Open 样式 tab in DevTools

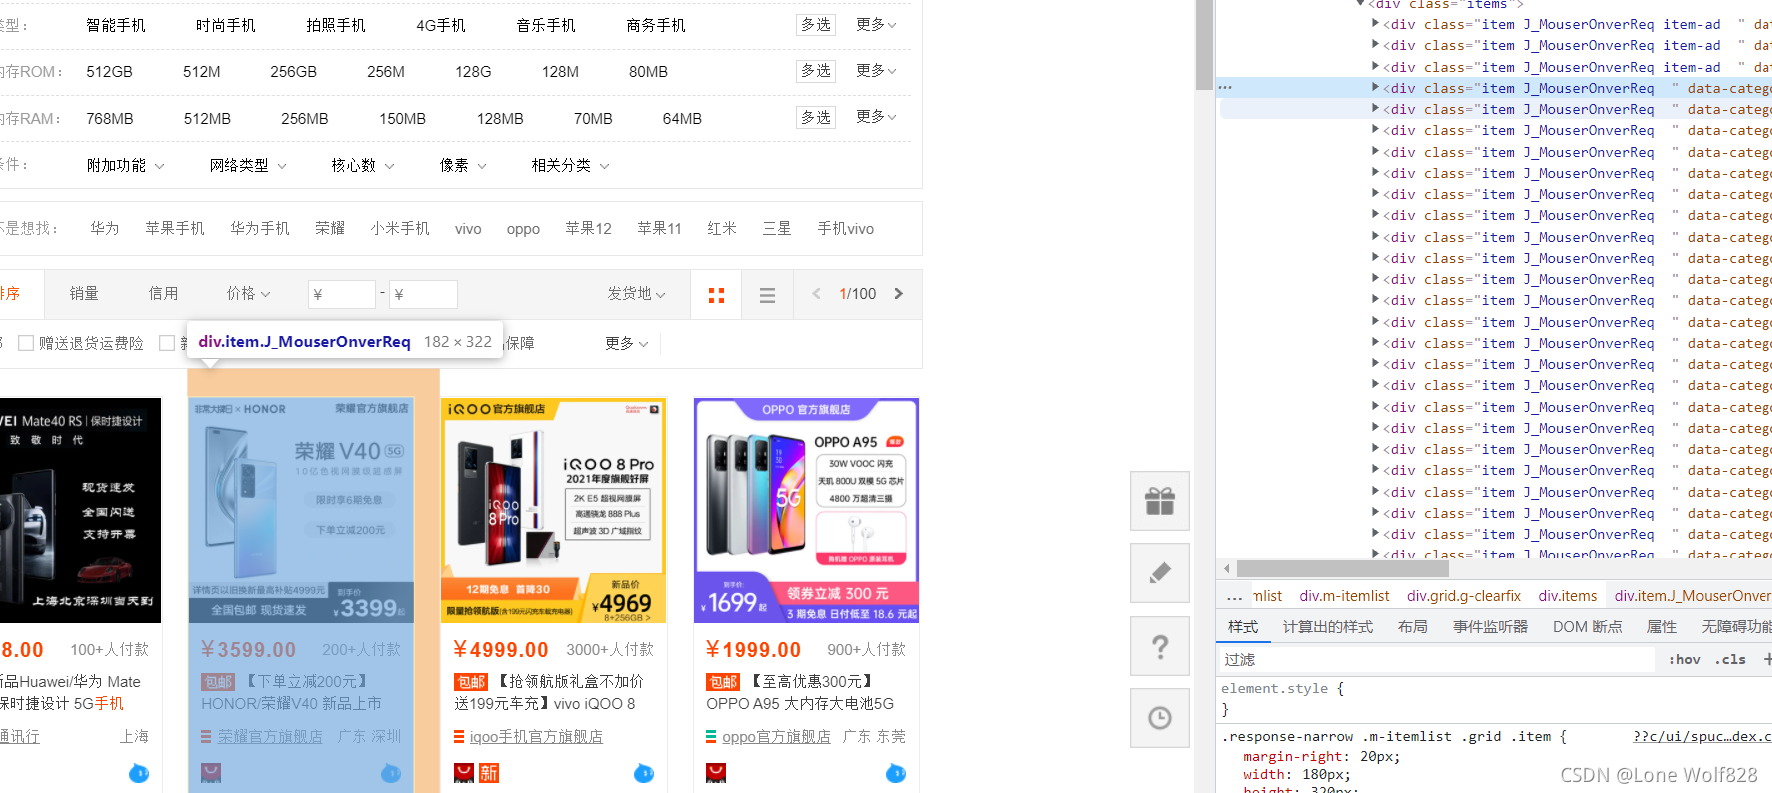[x=1243, y=627]
